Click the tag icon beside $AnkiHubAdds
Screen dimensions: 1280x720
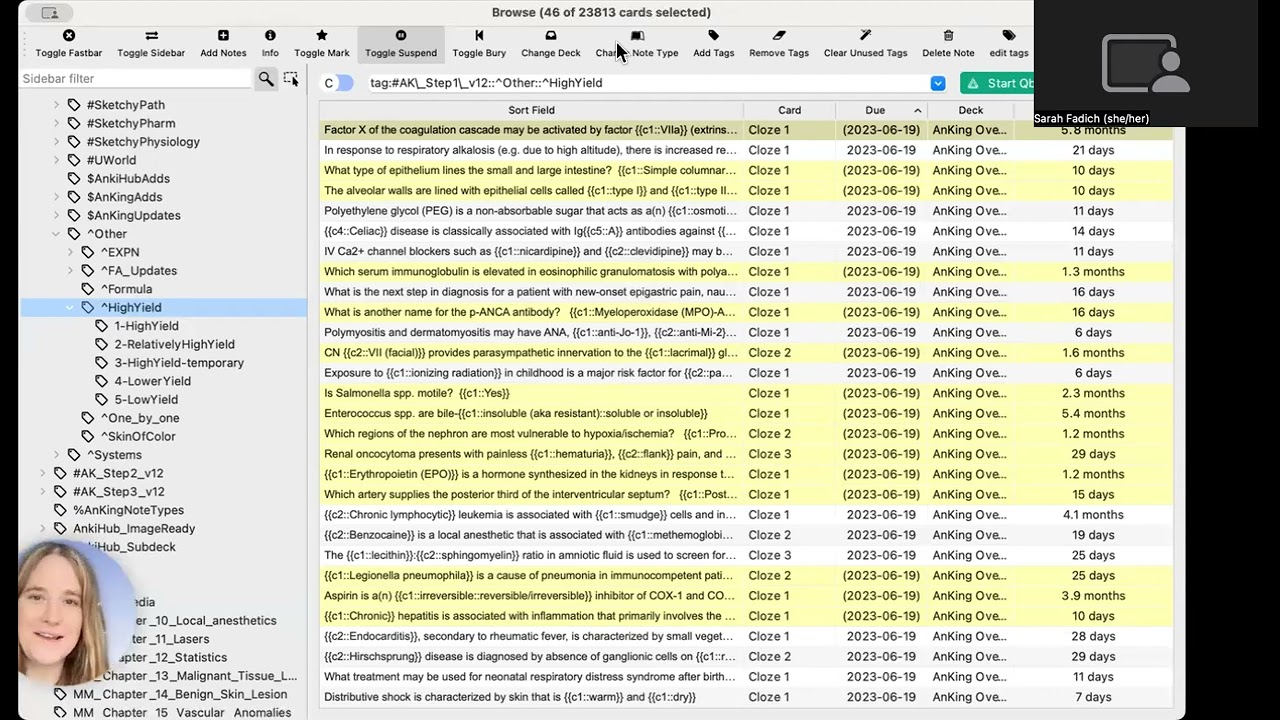(x=74, y=179)
